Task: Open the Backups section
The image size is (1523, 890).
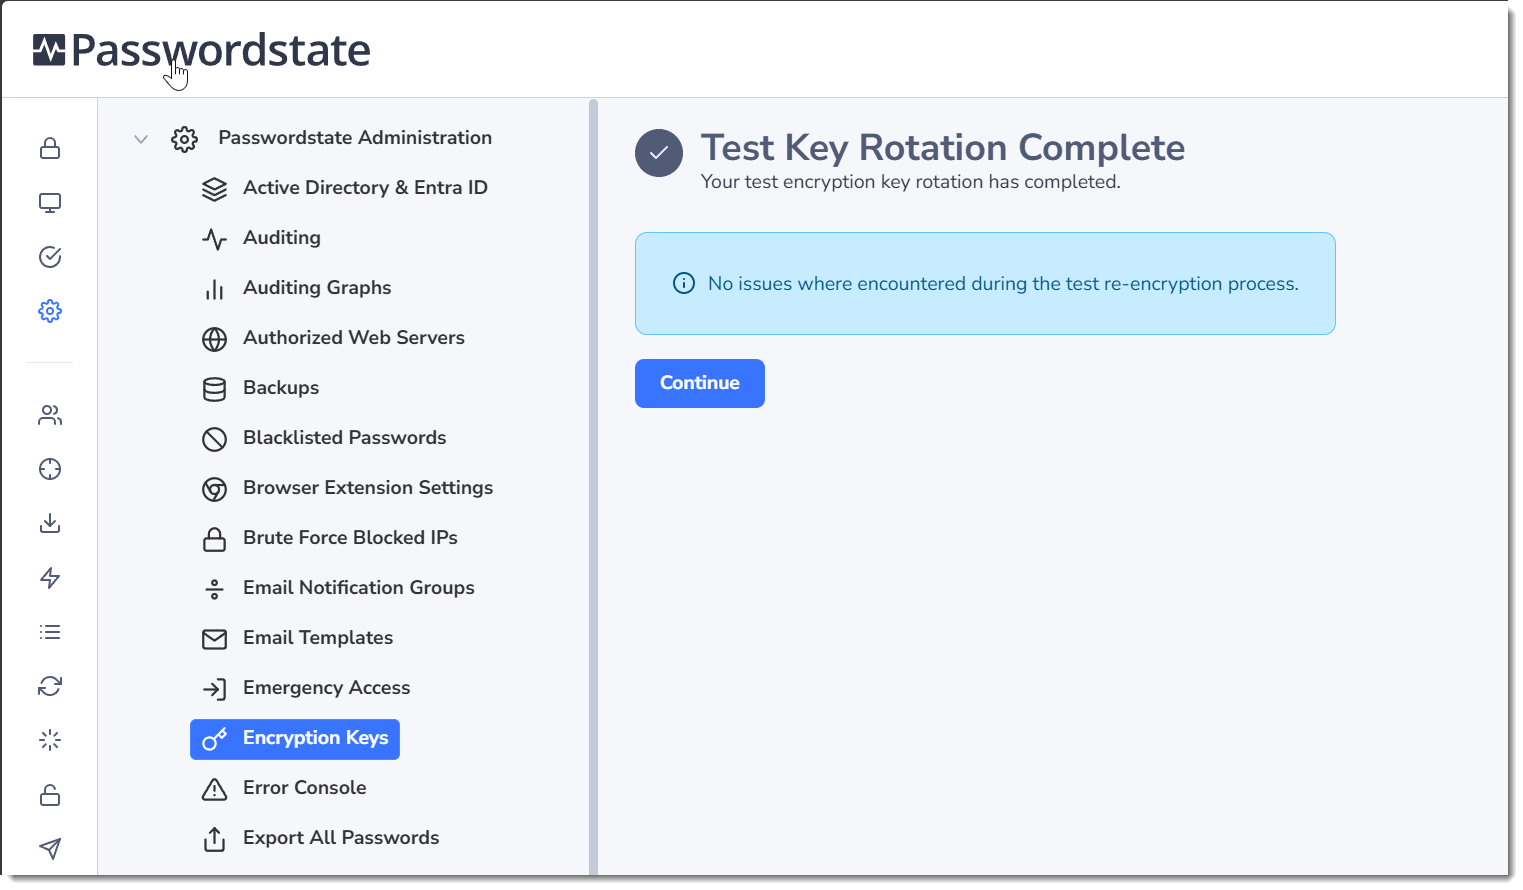Action: click(281, 388)
